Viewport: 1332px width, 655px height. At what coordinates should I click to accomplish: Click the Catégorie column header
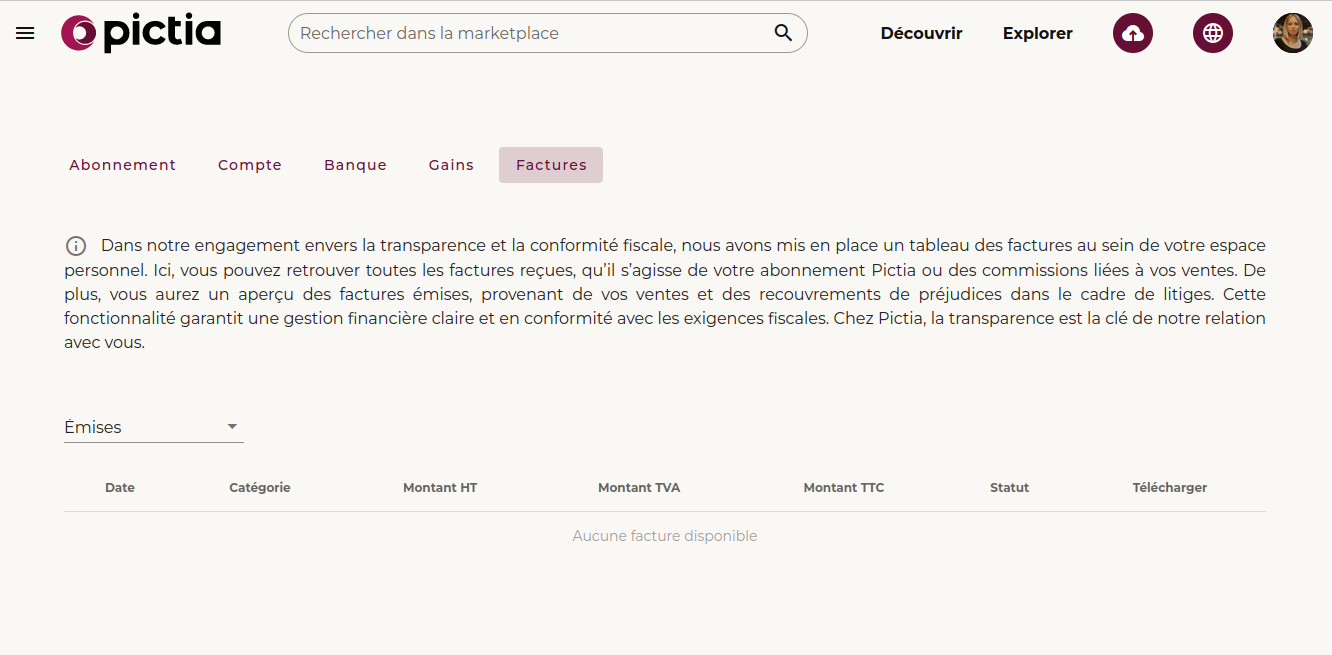click(260, 488)
